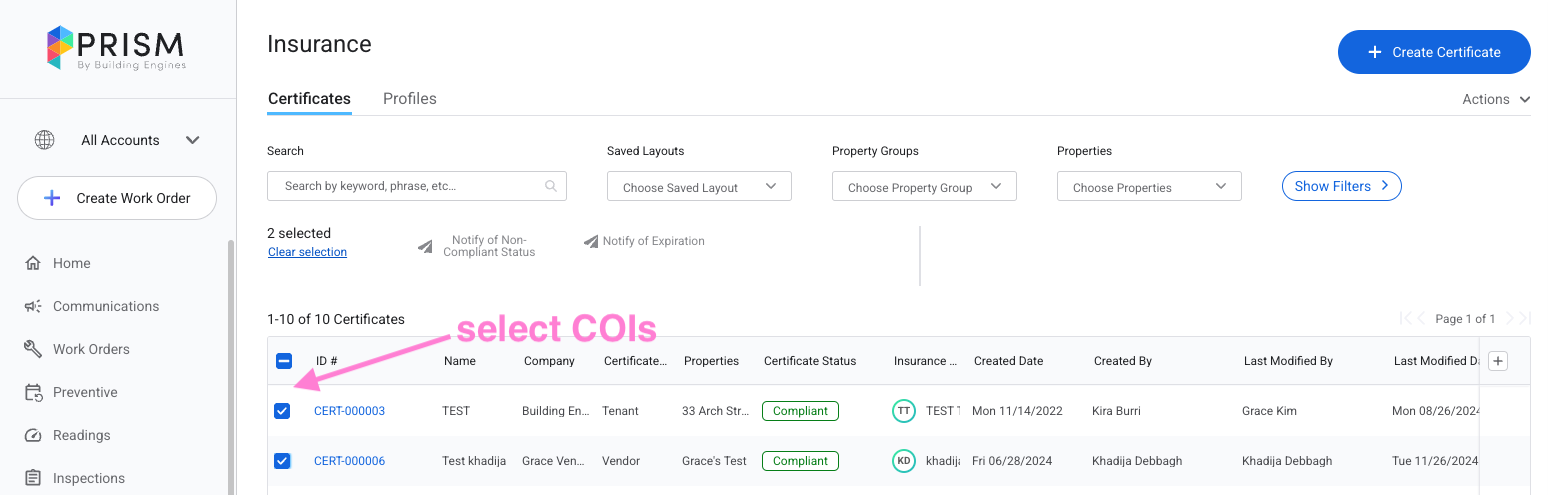This screenshot has height=495, width=1549.
Task: Switch to the Profiles tab
Action: [x=410, y=99]
